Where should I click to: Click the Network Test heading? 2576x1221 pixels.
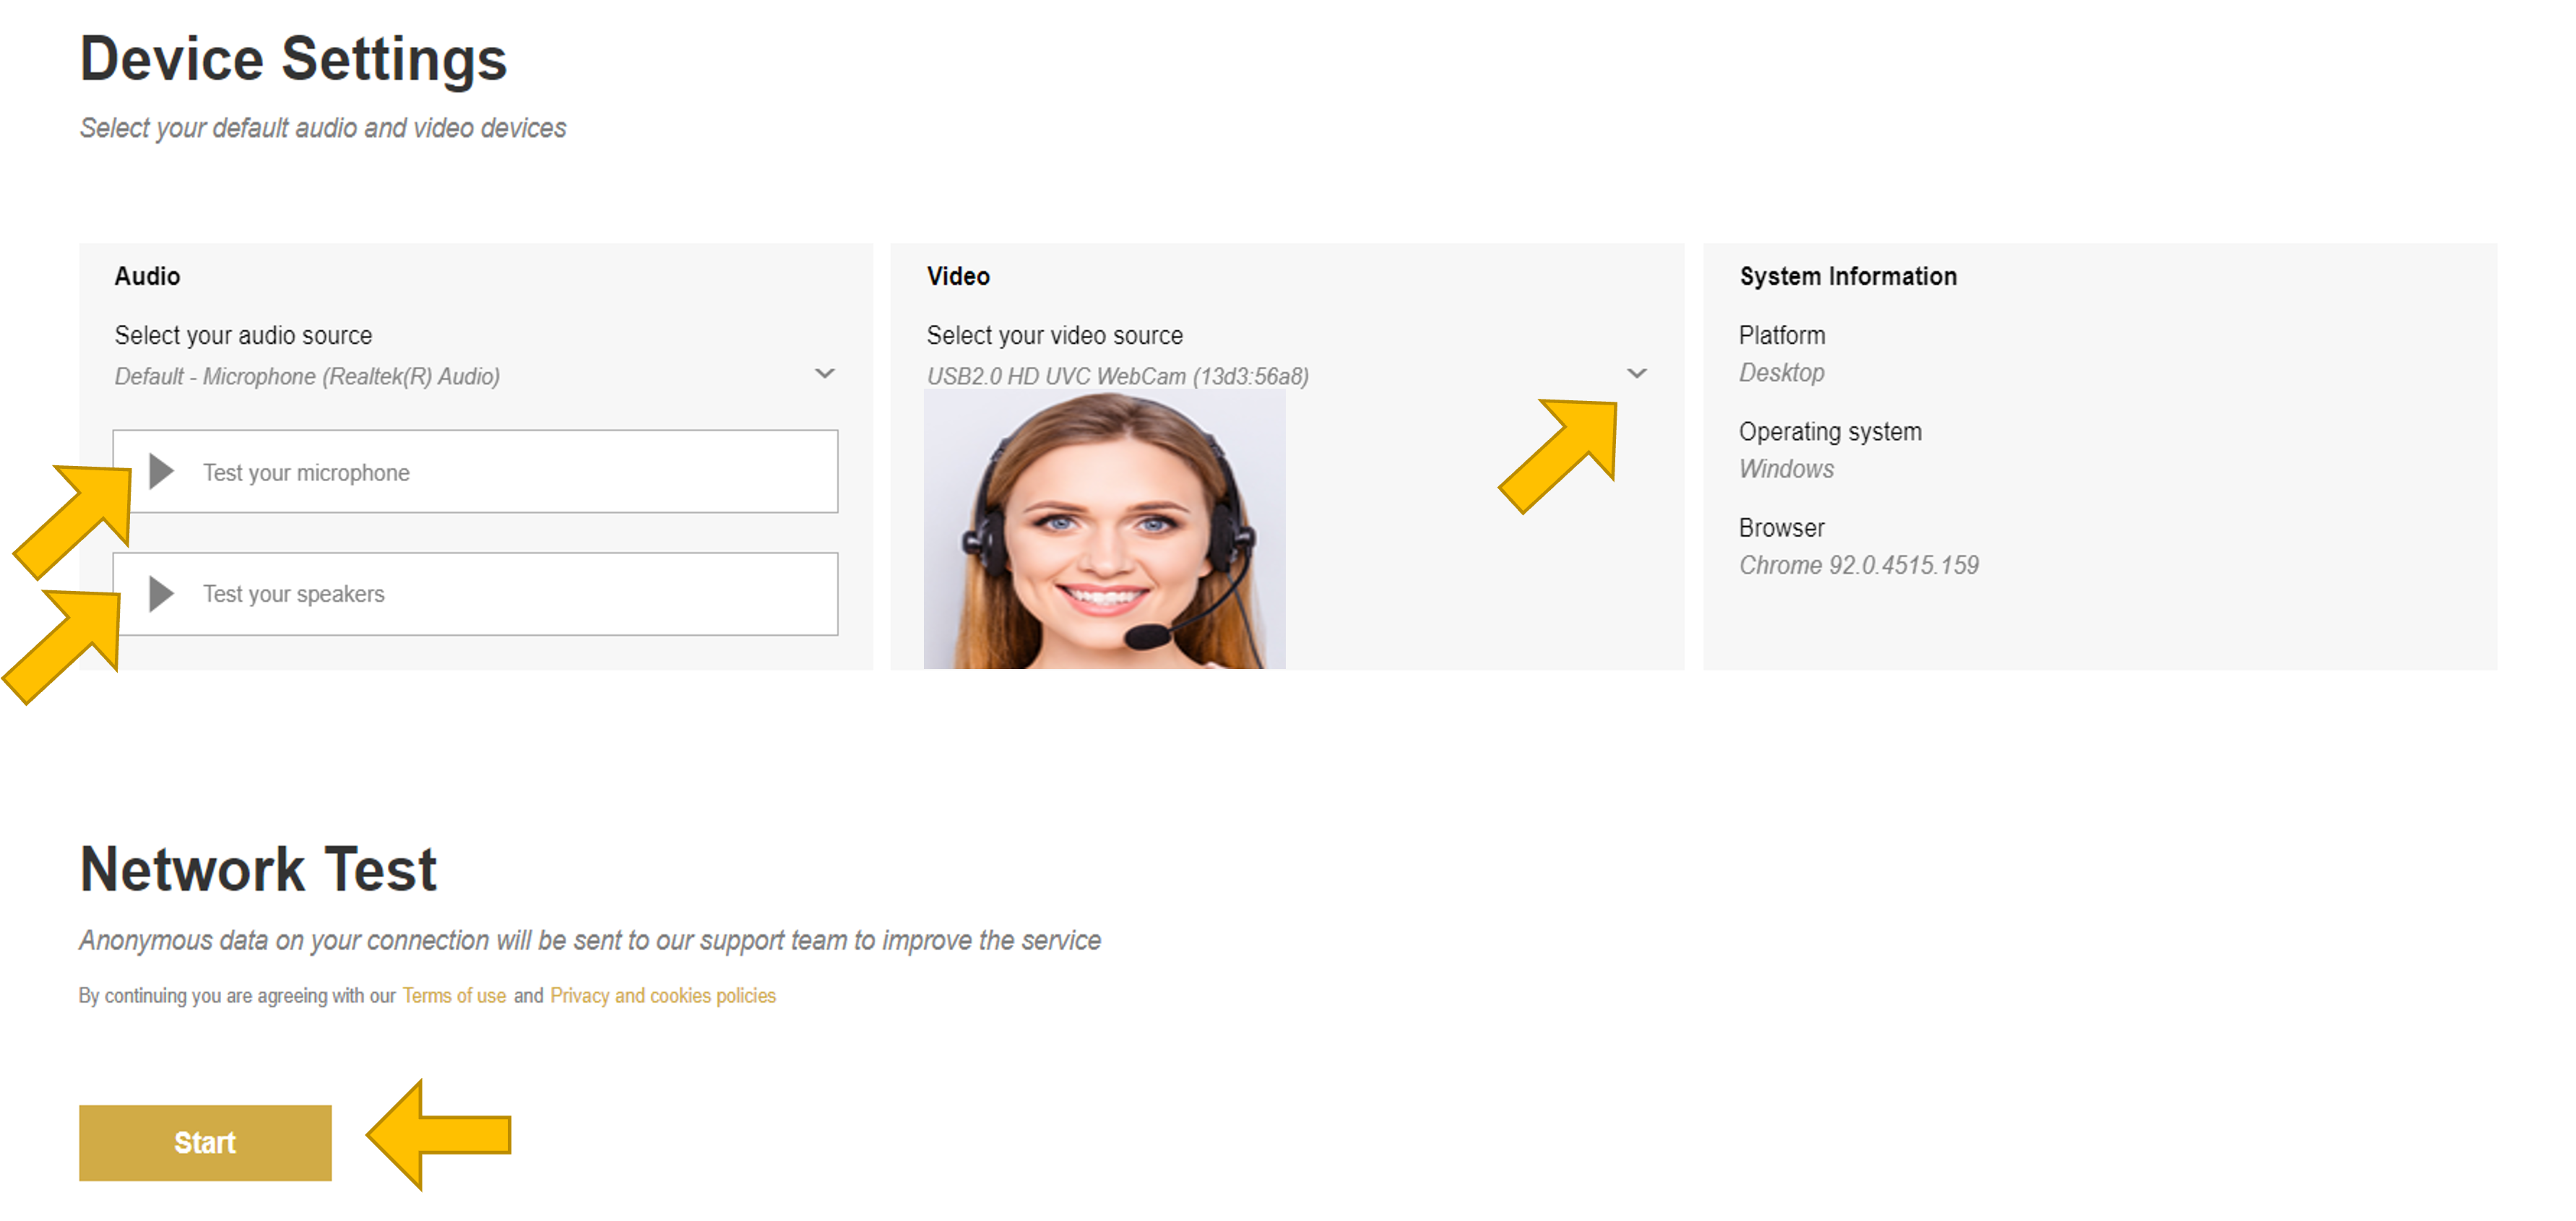pyautogui.click(x=258, y=869)
